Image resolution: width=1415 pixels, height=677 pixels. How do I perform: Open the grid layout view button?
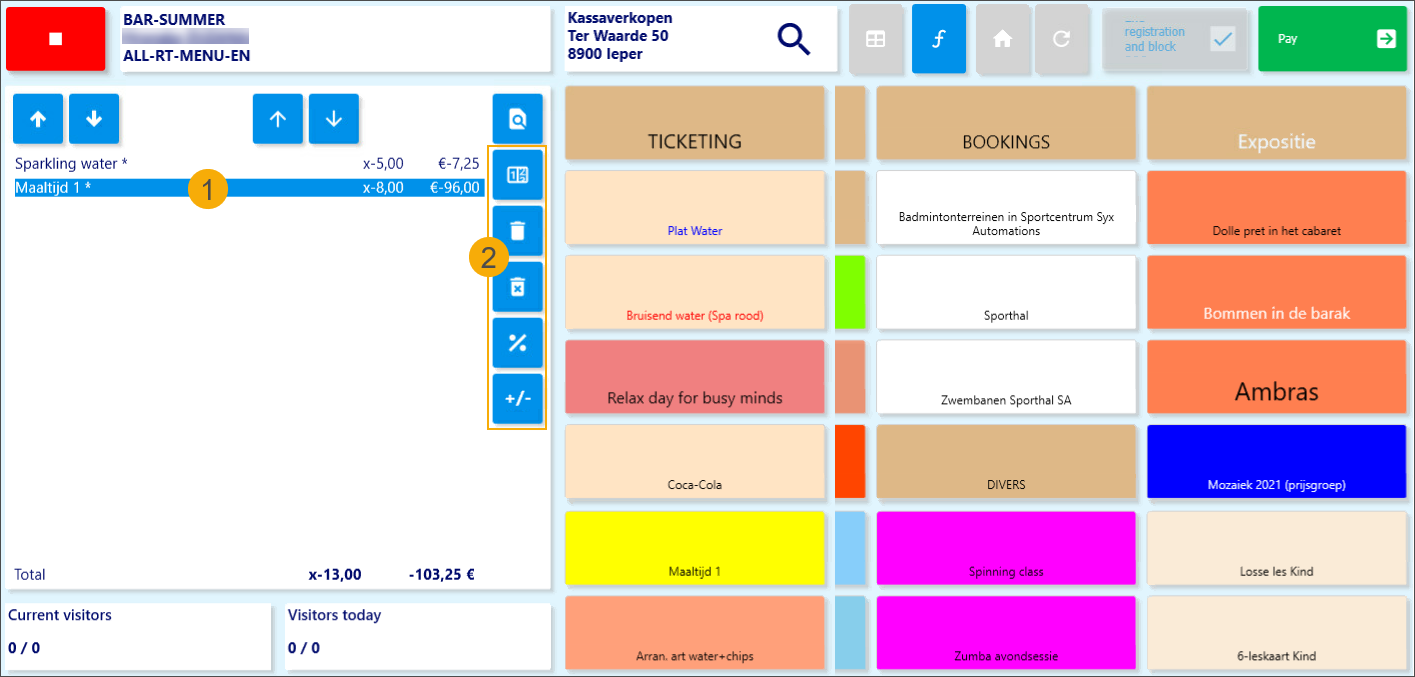click(875, 39)
